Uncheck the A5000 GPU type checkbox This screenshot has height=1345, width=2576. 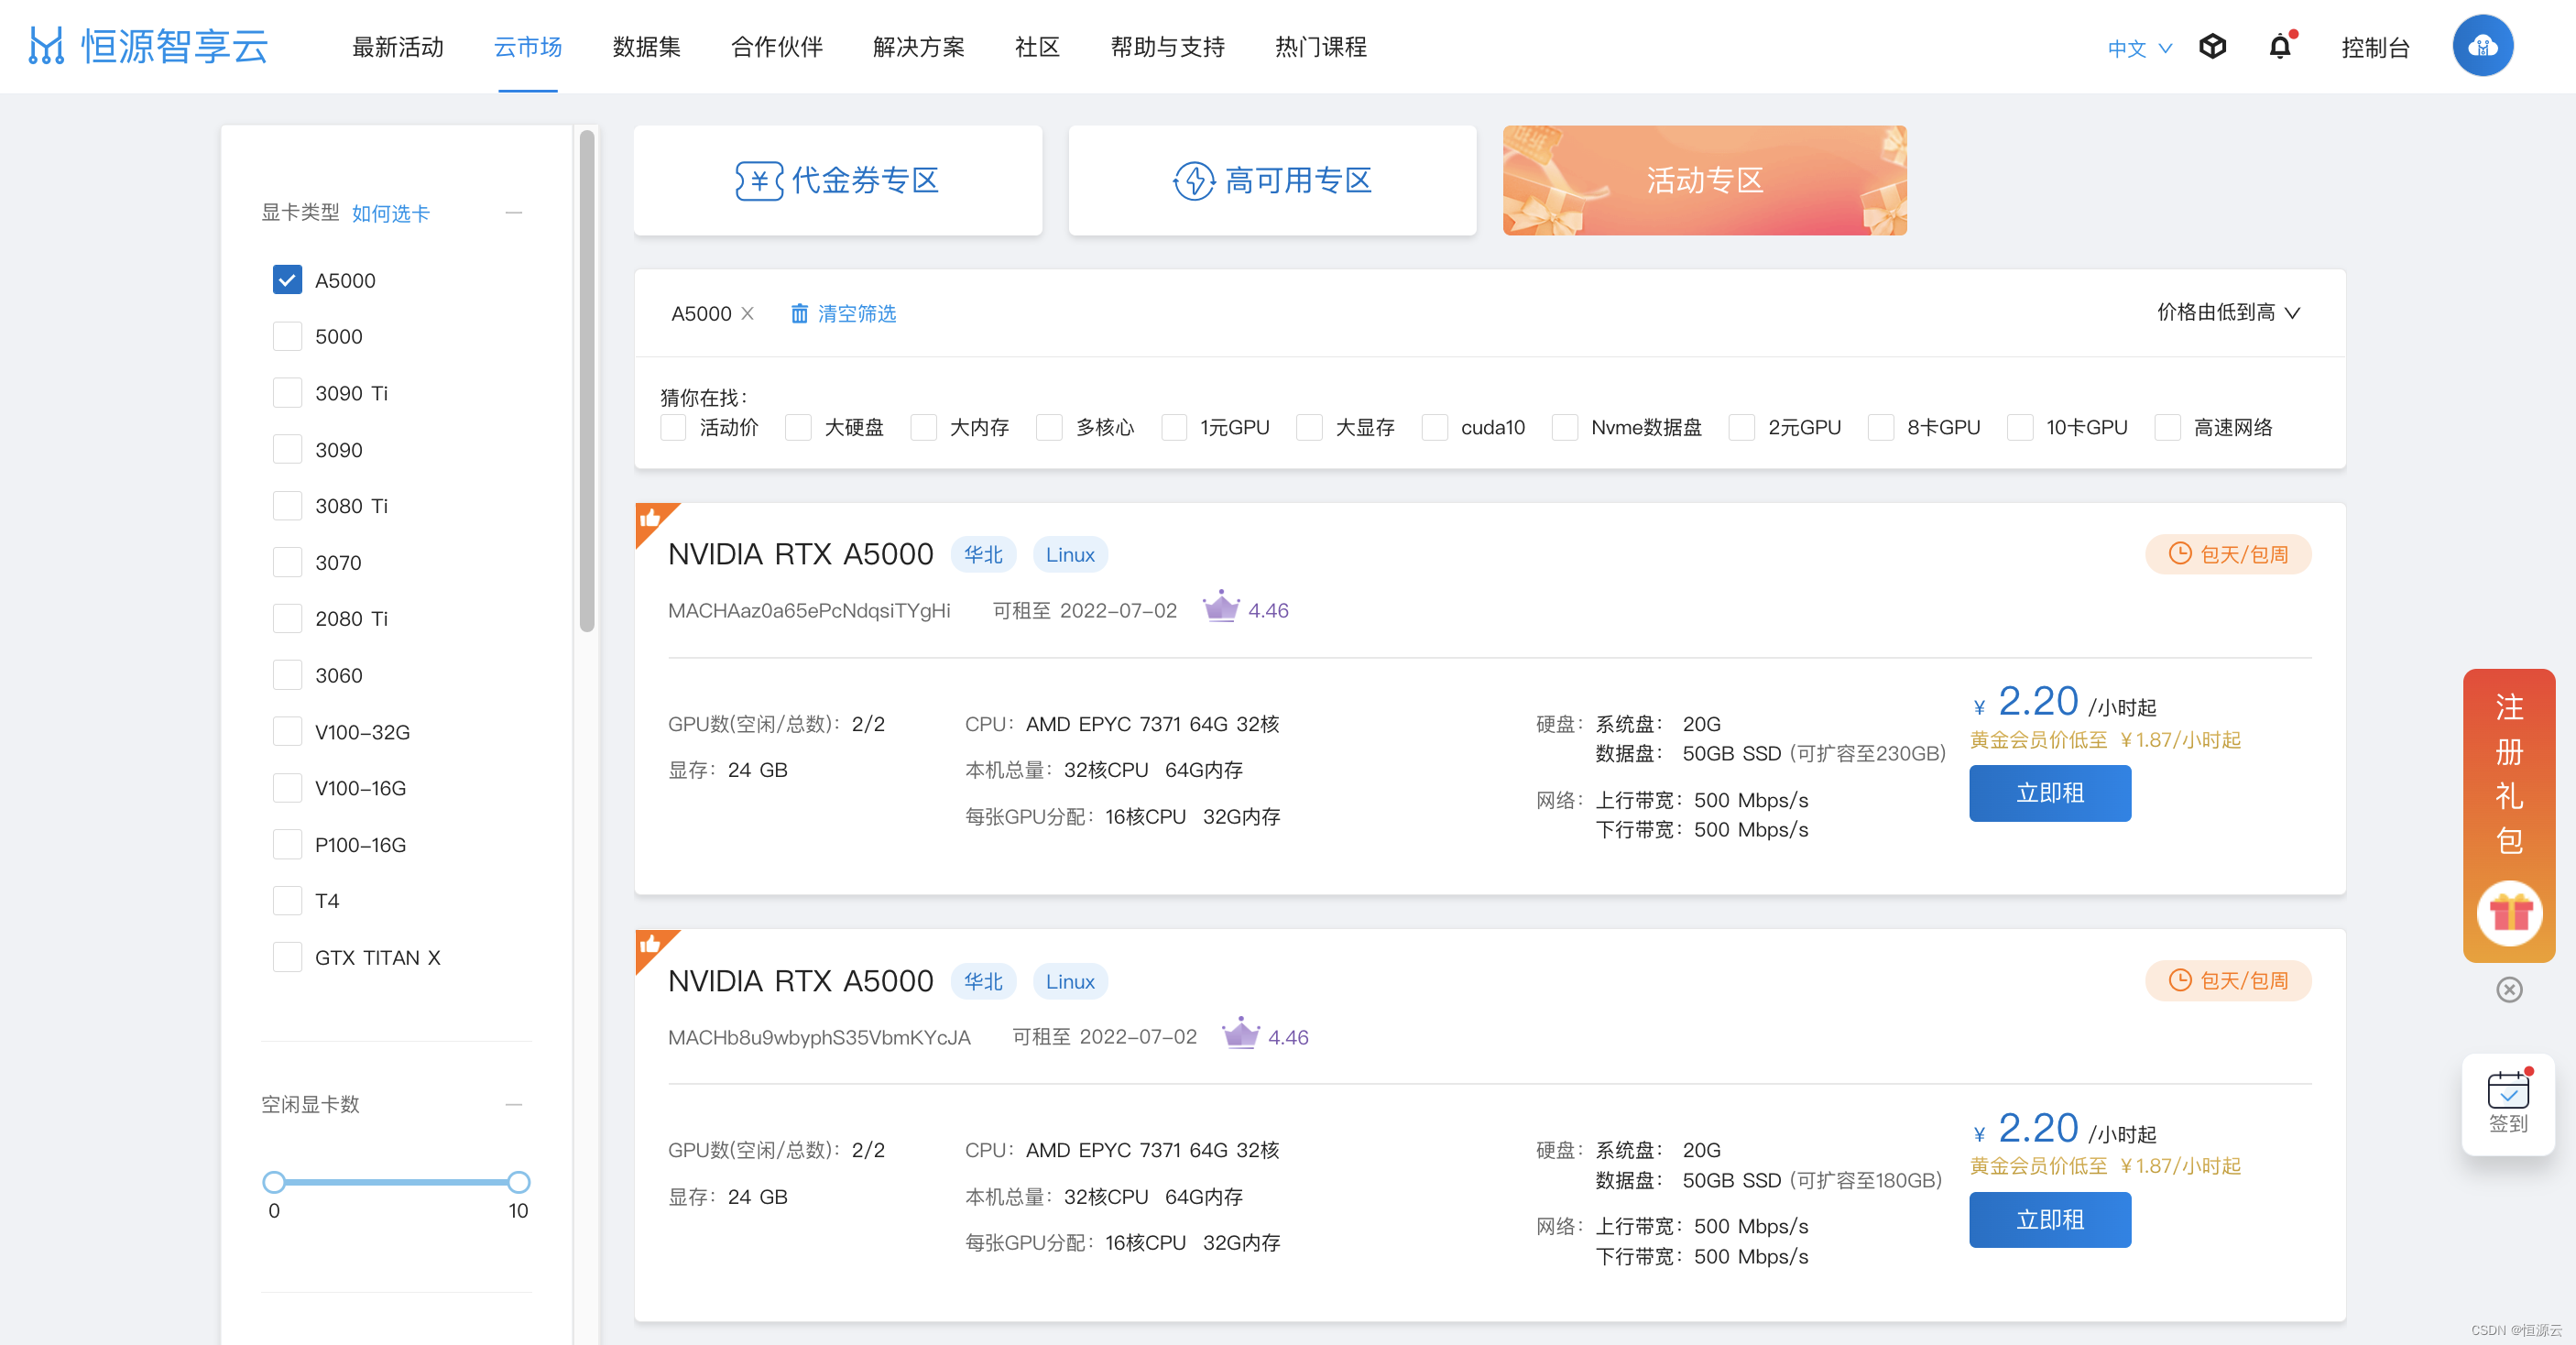287,280
